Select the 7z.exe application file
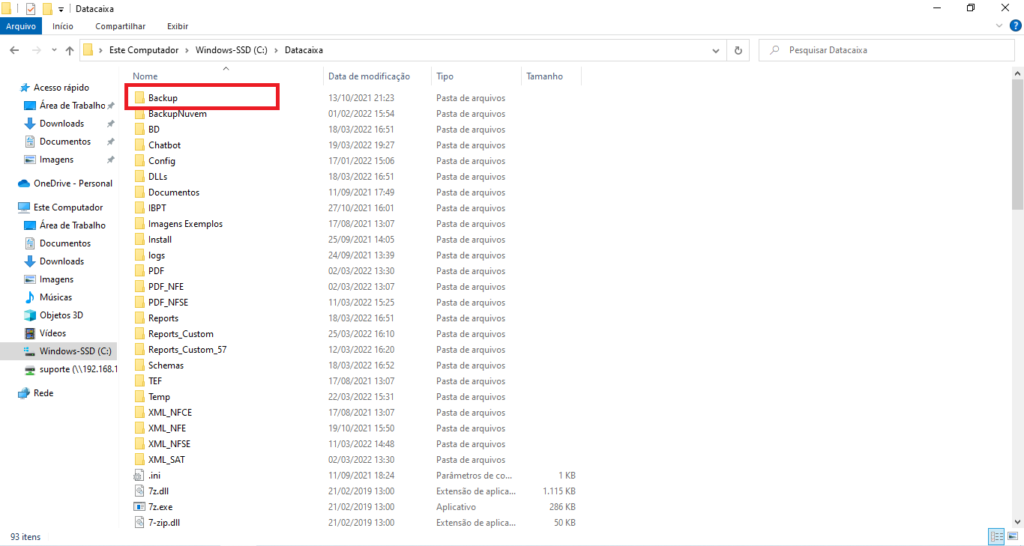Screen dimensions: 1024x546 (x=160, y=507)
